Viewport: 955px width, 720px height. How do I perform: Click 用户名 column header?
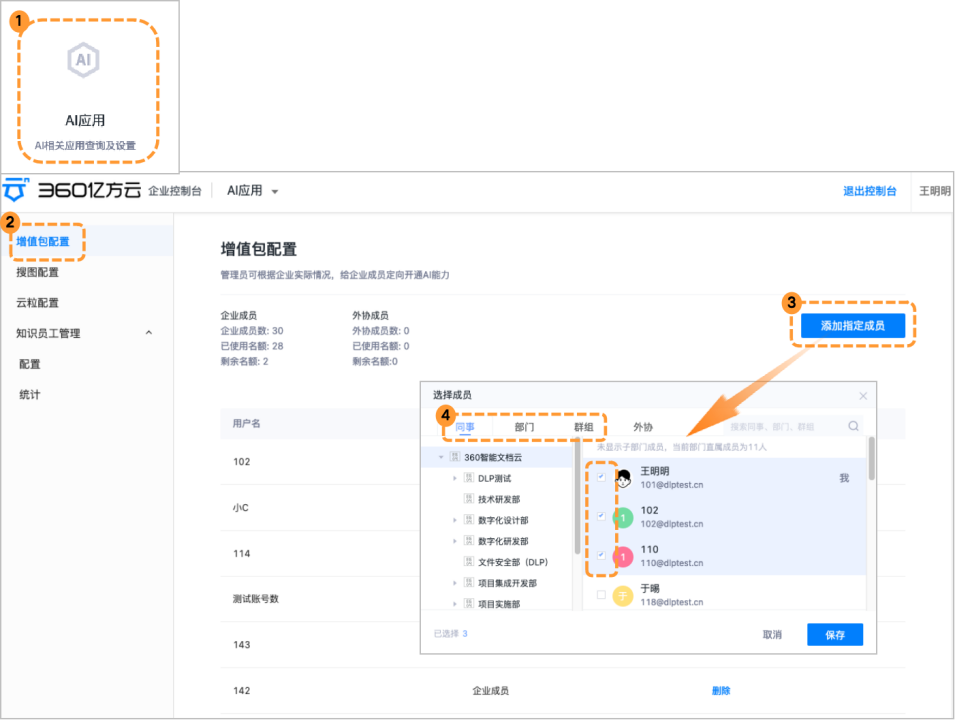pos(246,423)
